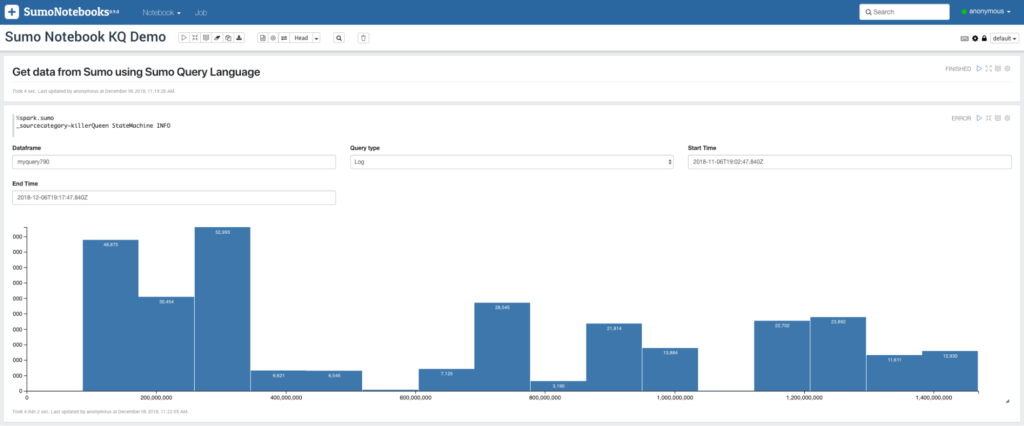
Task: Open settings gear of FINISHED paragraph
Action: click(x=1007, y=69)
